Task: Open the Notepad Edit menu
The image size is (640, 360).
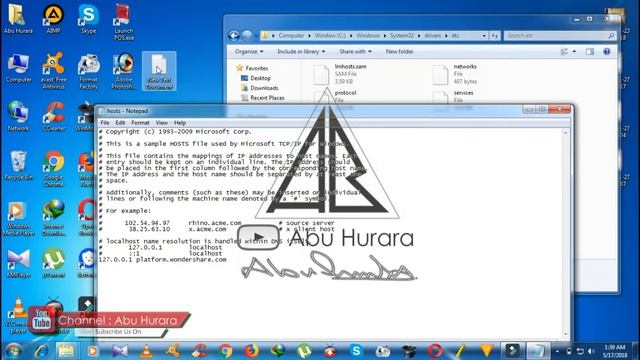Action: point(120,122)
